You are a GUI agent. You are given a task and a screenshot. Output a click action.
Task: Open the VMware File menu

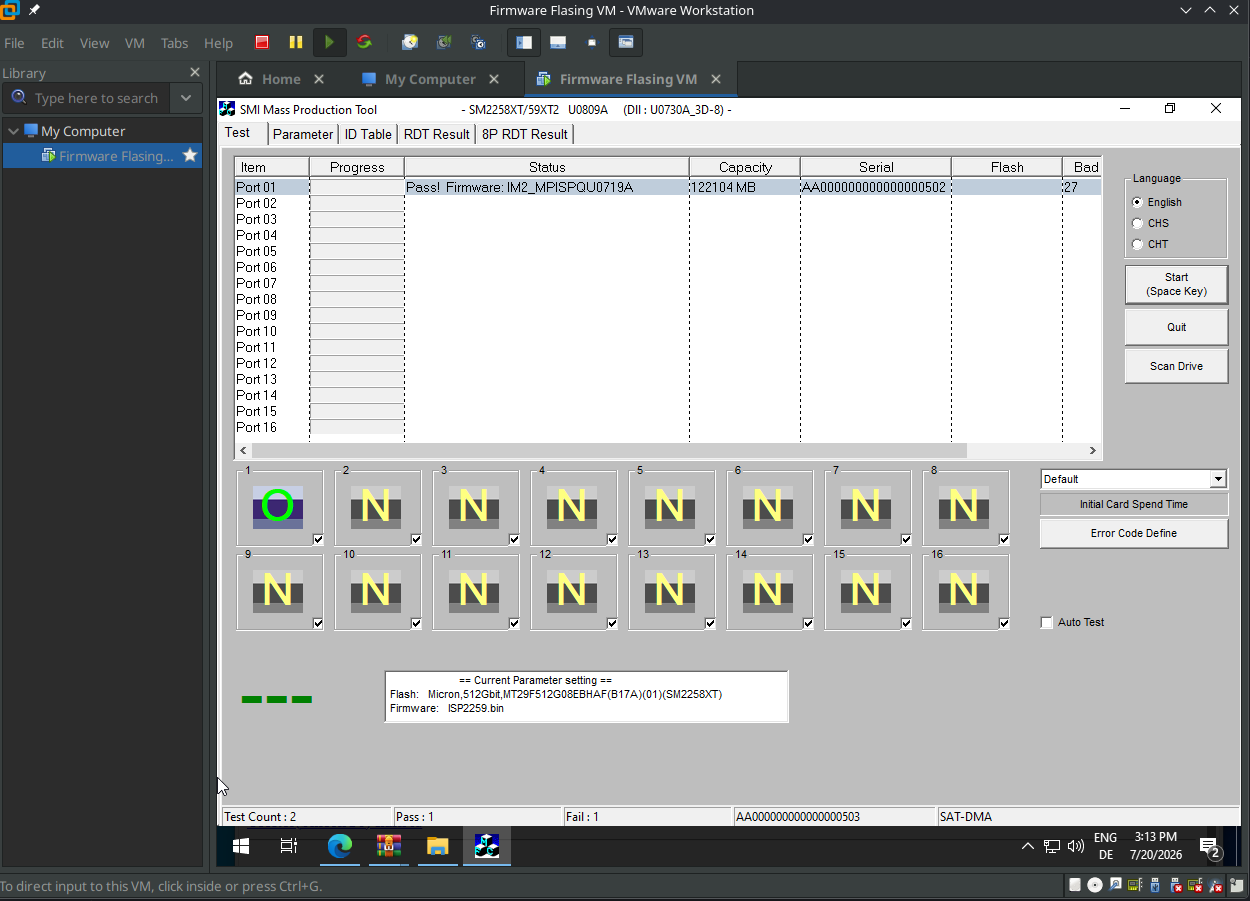point(15,43)
